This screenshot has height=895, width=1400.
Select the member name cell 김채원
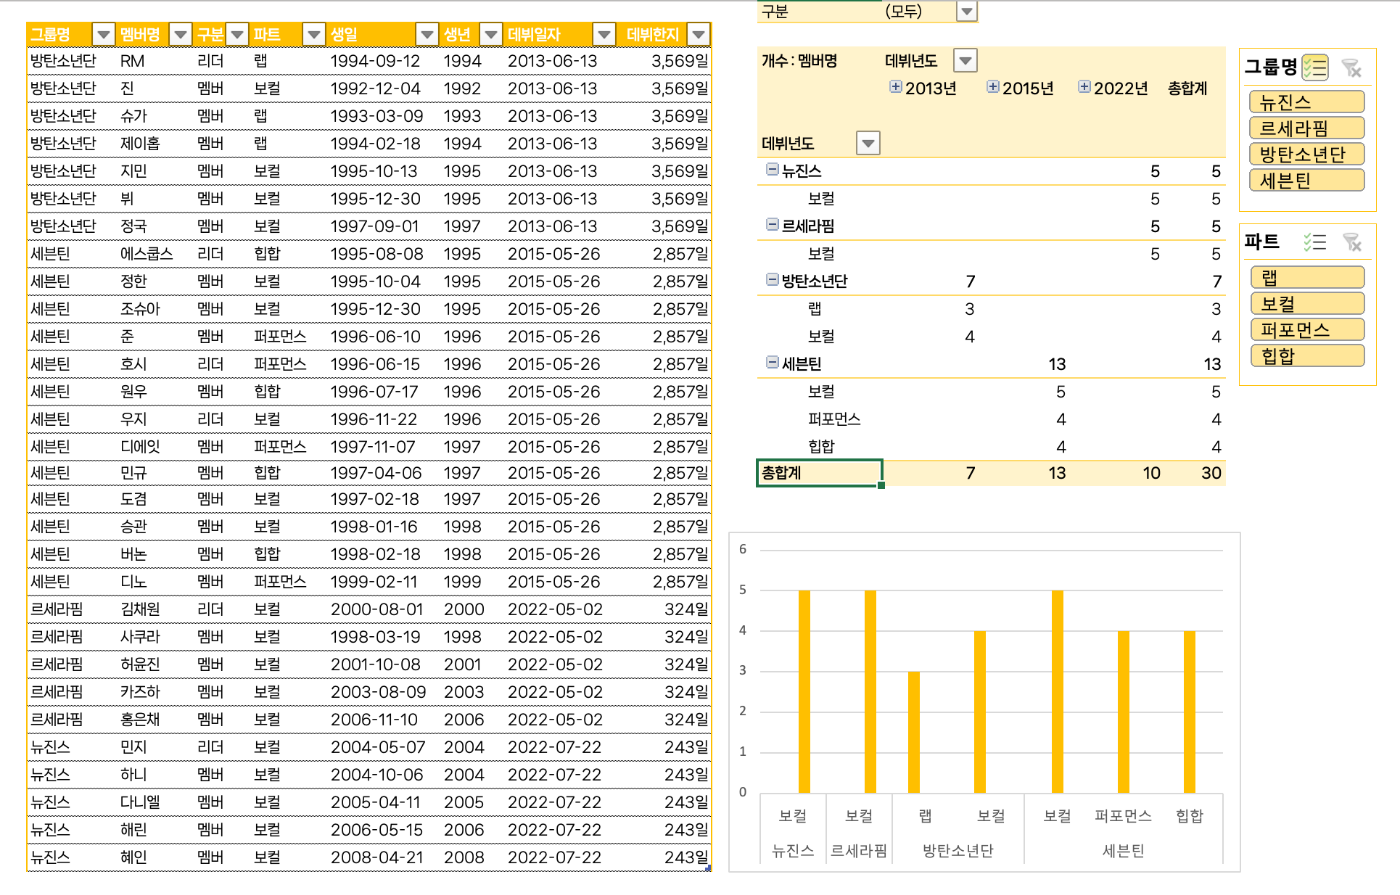tap(140, 609)
